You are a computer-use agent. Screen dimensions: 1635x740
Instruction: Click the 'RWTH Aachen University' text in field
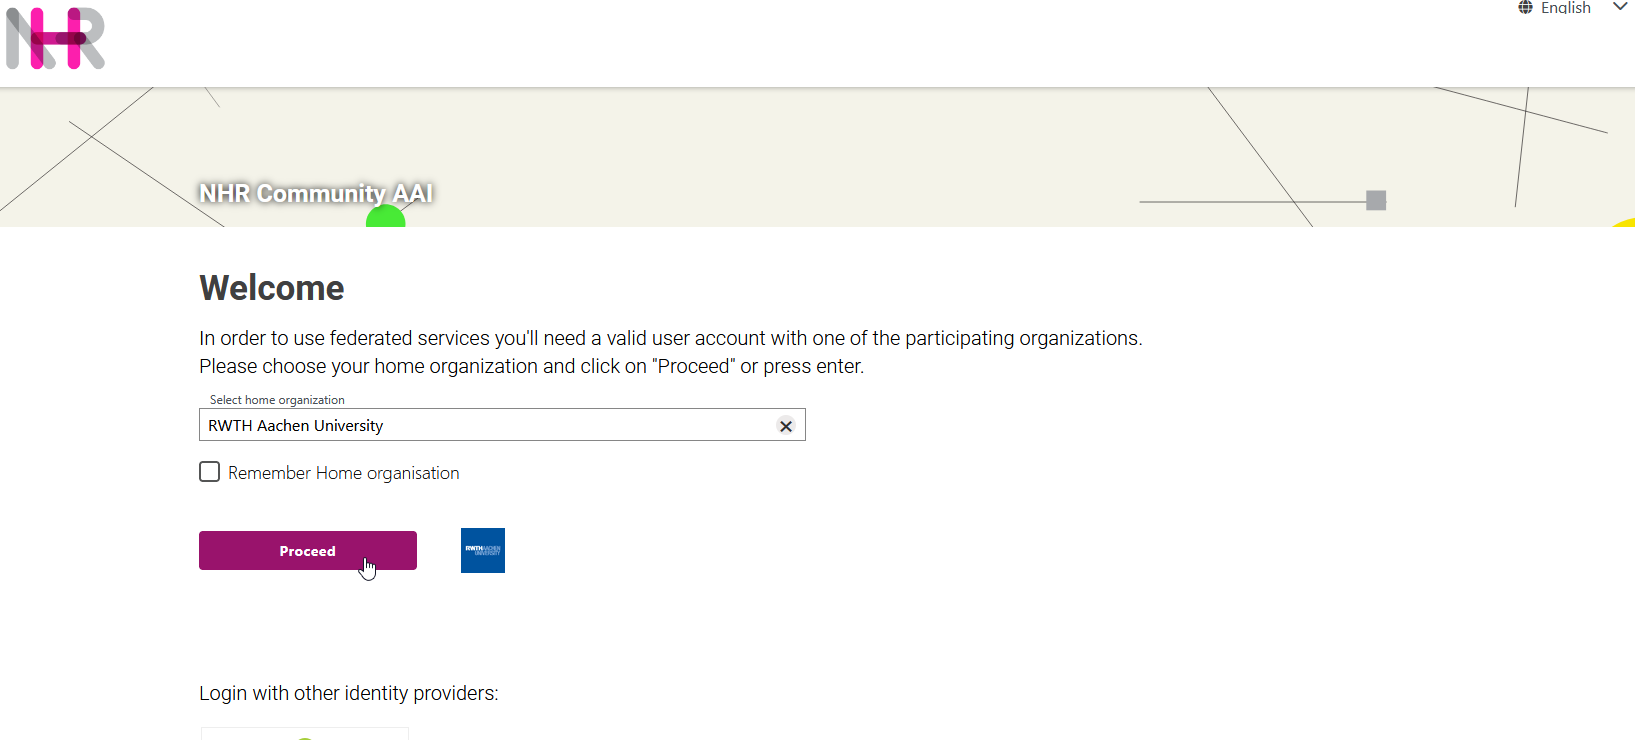(296, 426)
